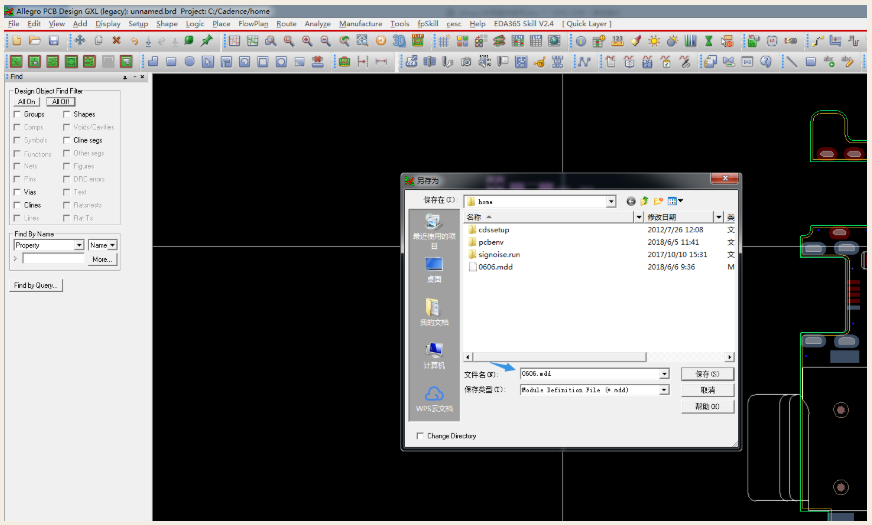Click the Add Connect routing icon
This screenshot has width=872, height=525.
[817, 41]
